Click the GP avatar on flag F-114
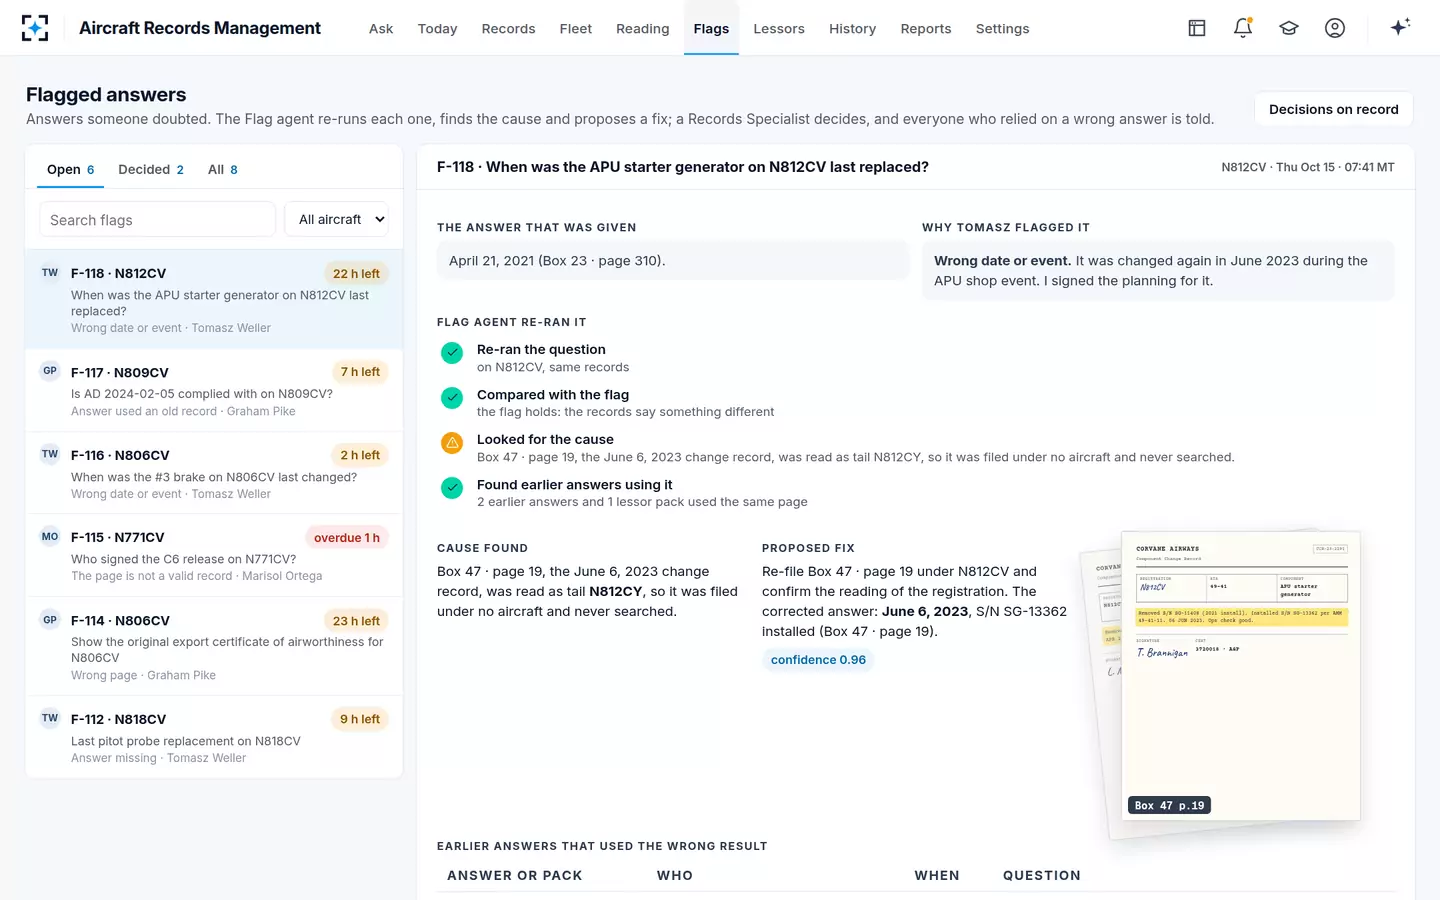This screenshot has height=900, width=1440. tap(50, 620)
